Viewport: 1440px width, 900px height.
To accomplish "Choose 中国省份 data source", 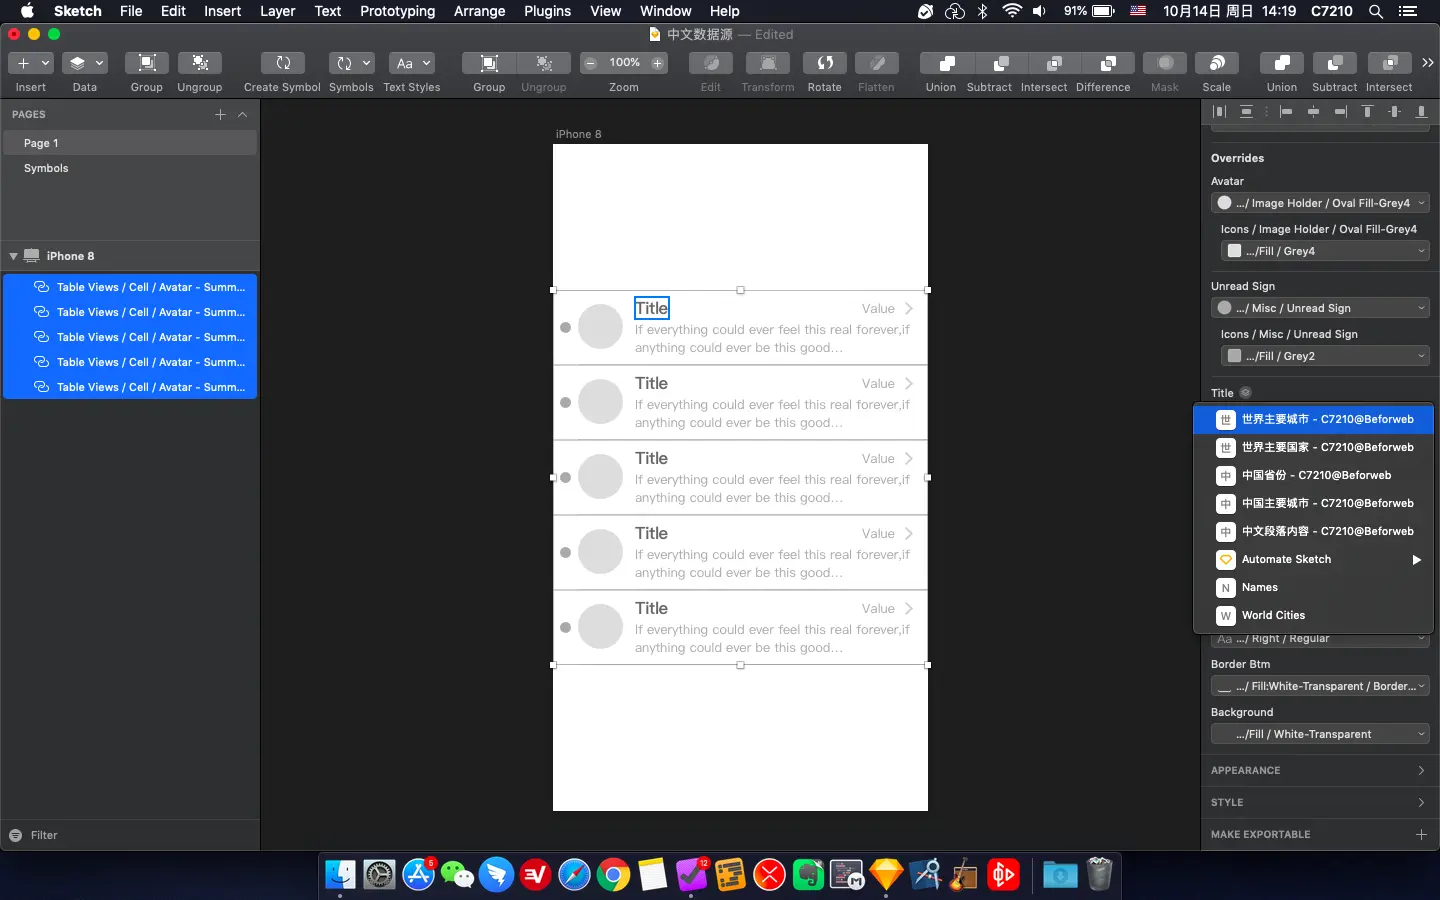I will click(x=1314, y=476).
